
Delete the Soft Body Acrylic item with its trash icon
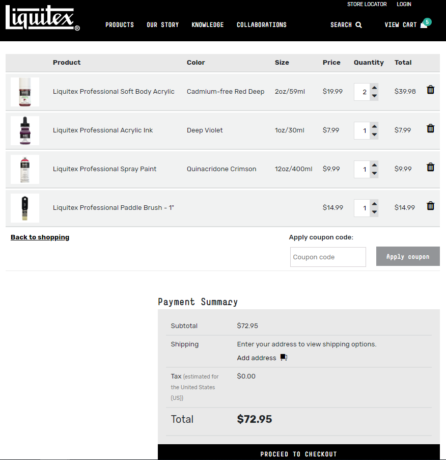pyautogui.click(x=430, y=90)
